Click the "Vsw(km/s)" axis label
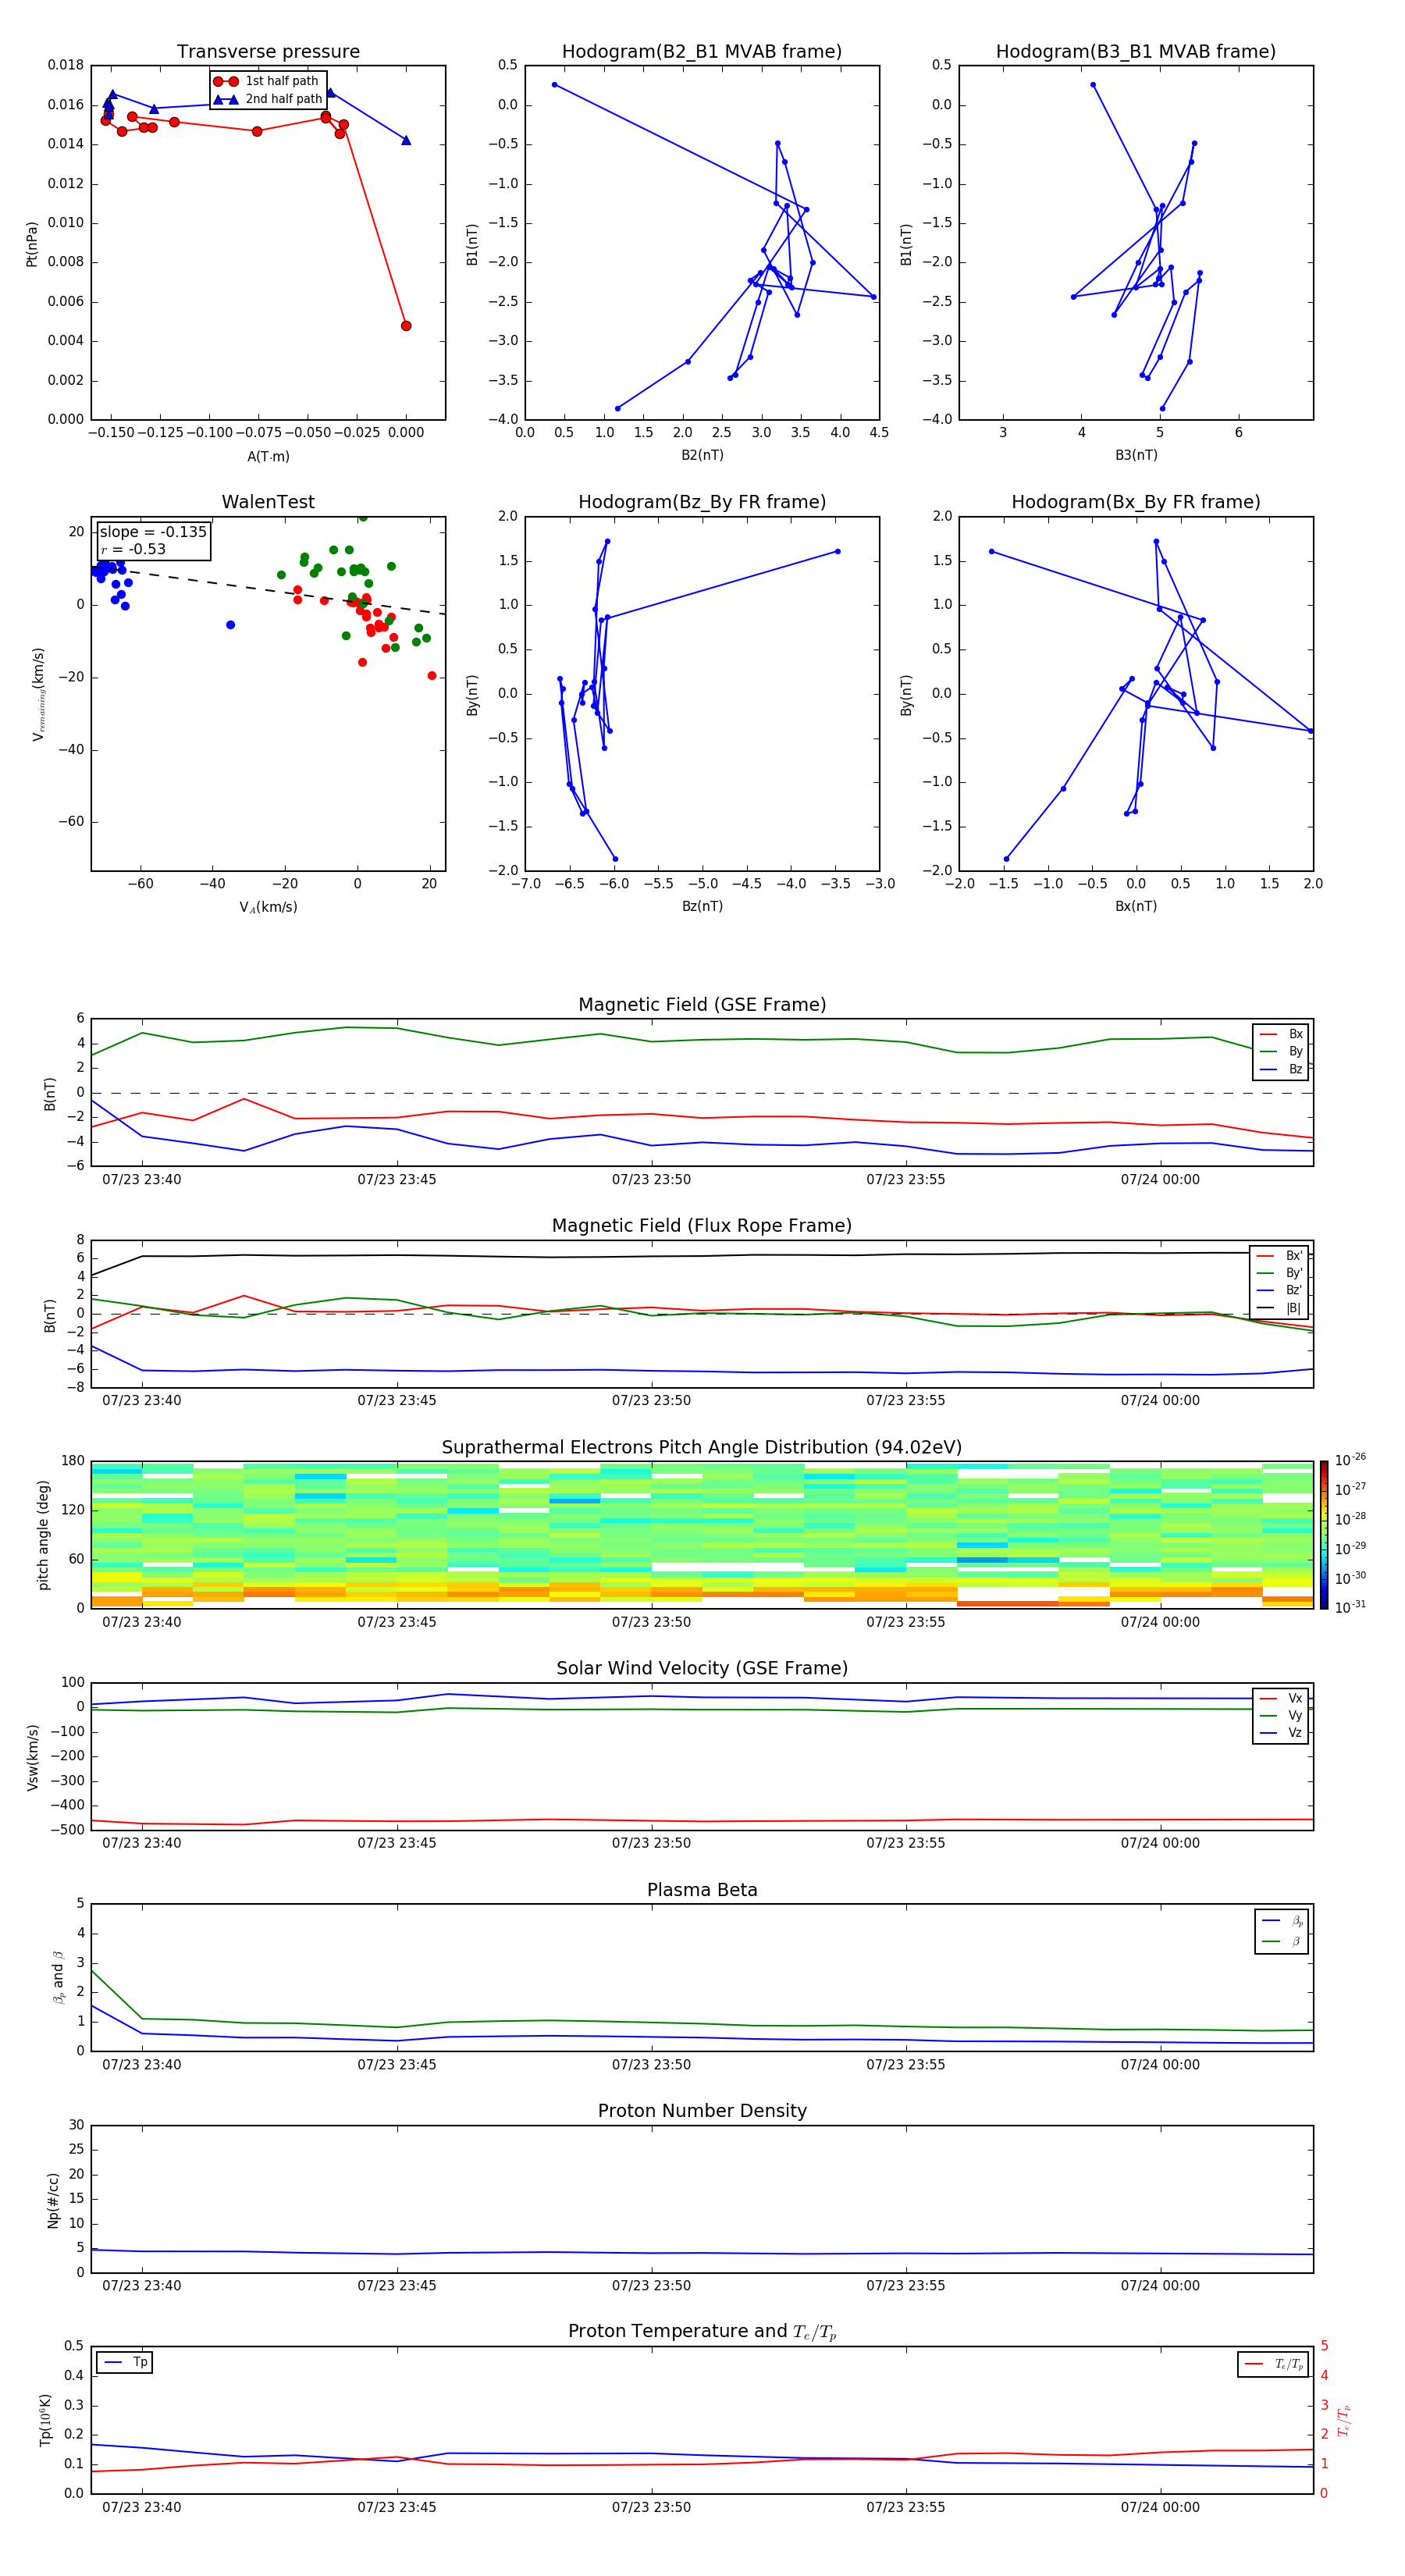Image resolution: width=1405 pixels, height=2576 pixels. click(33, 1757)
